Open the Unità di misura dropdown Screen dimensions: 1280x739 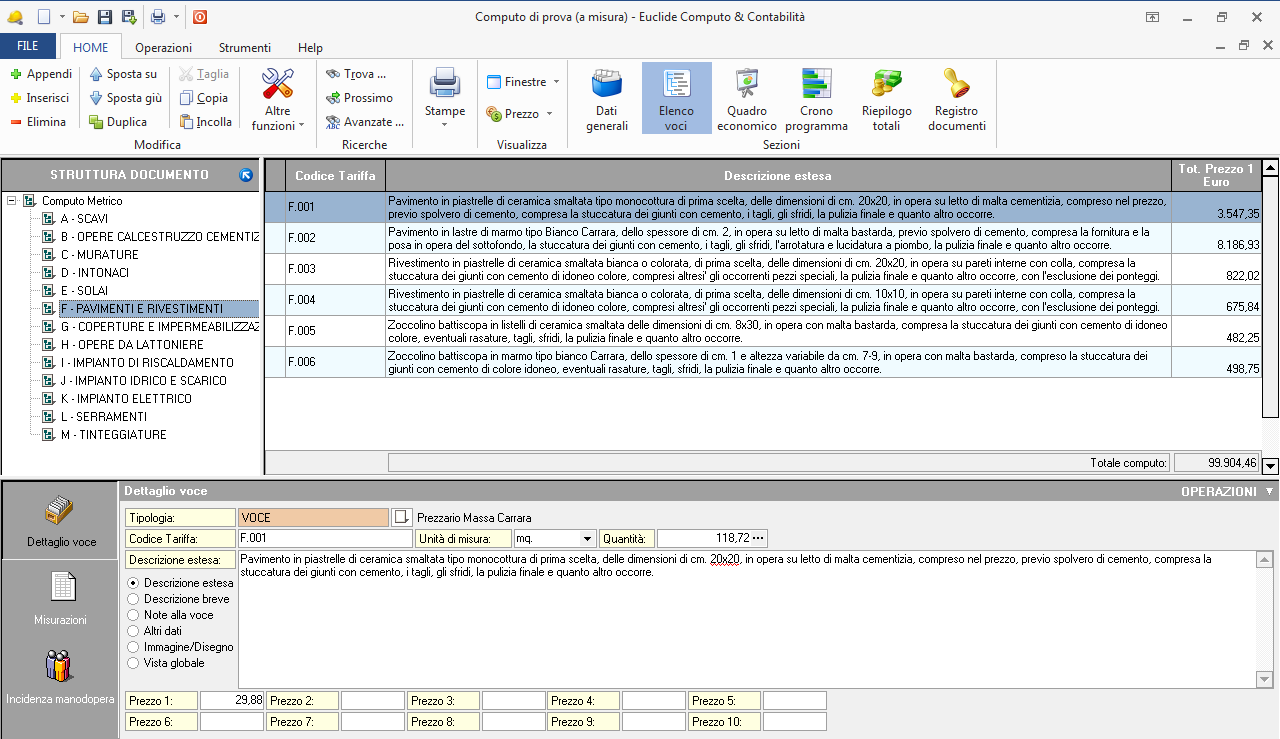tap(587, 539)
